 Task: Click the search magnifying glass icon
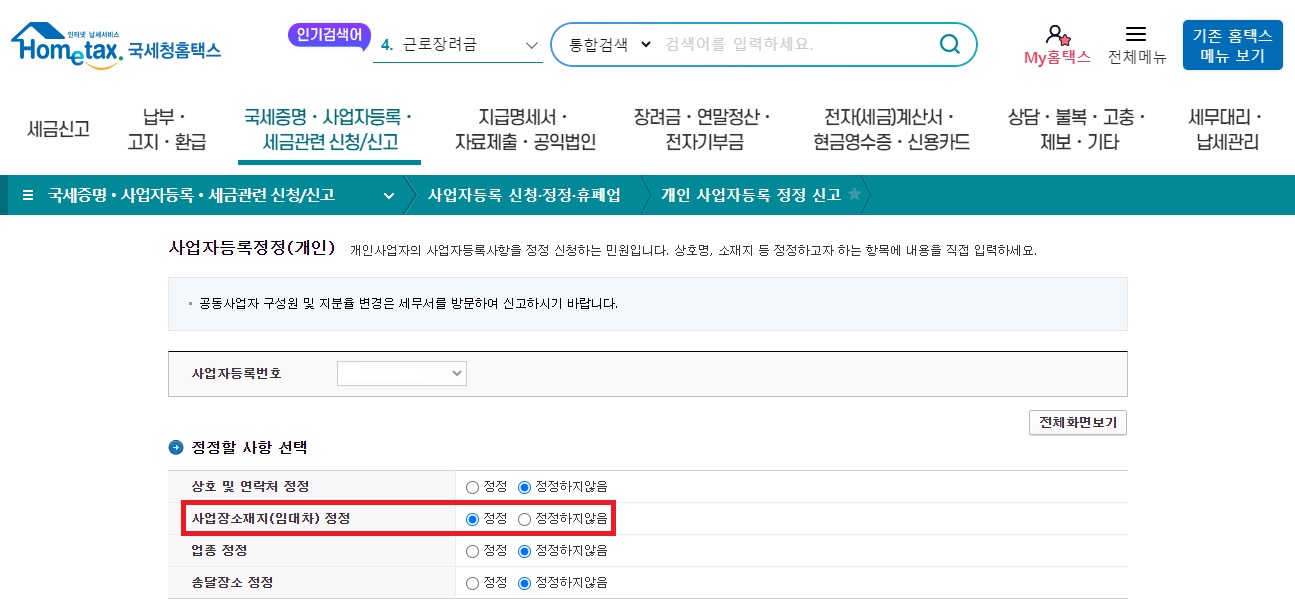click(948, 45)
